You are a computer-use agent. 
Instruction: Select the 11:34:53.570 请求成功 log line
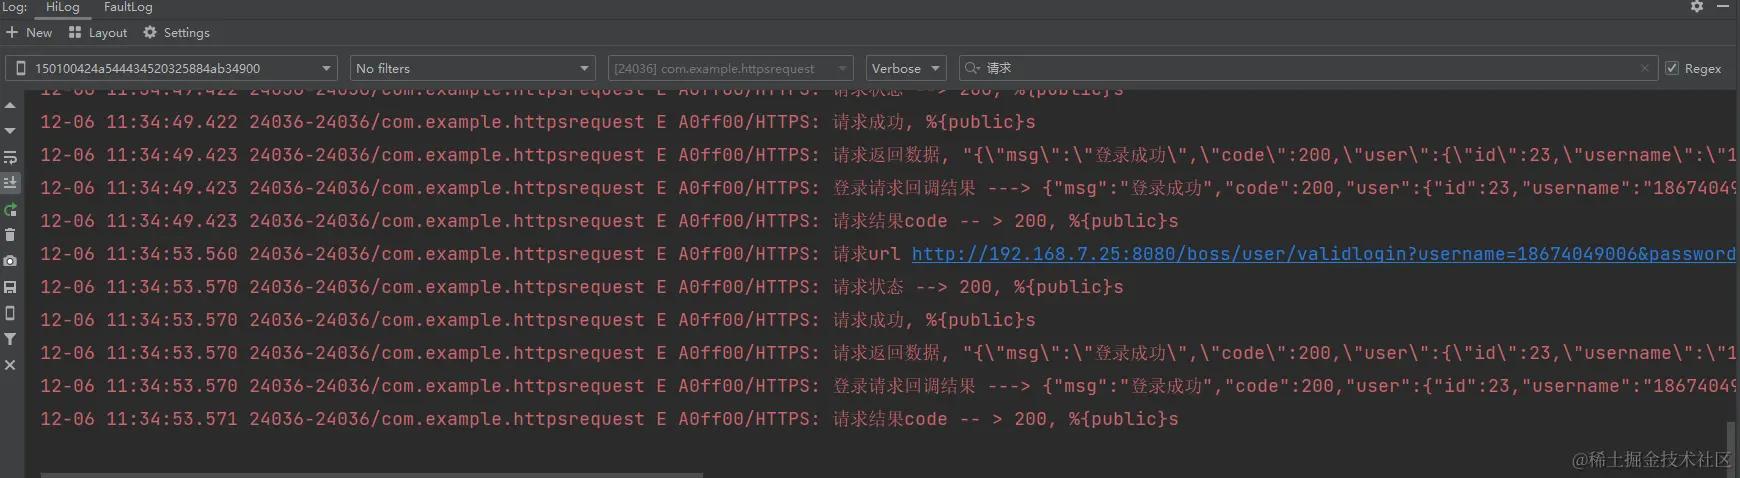point(538,320)
